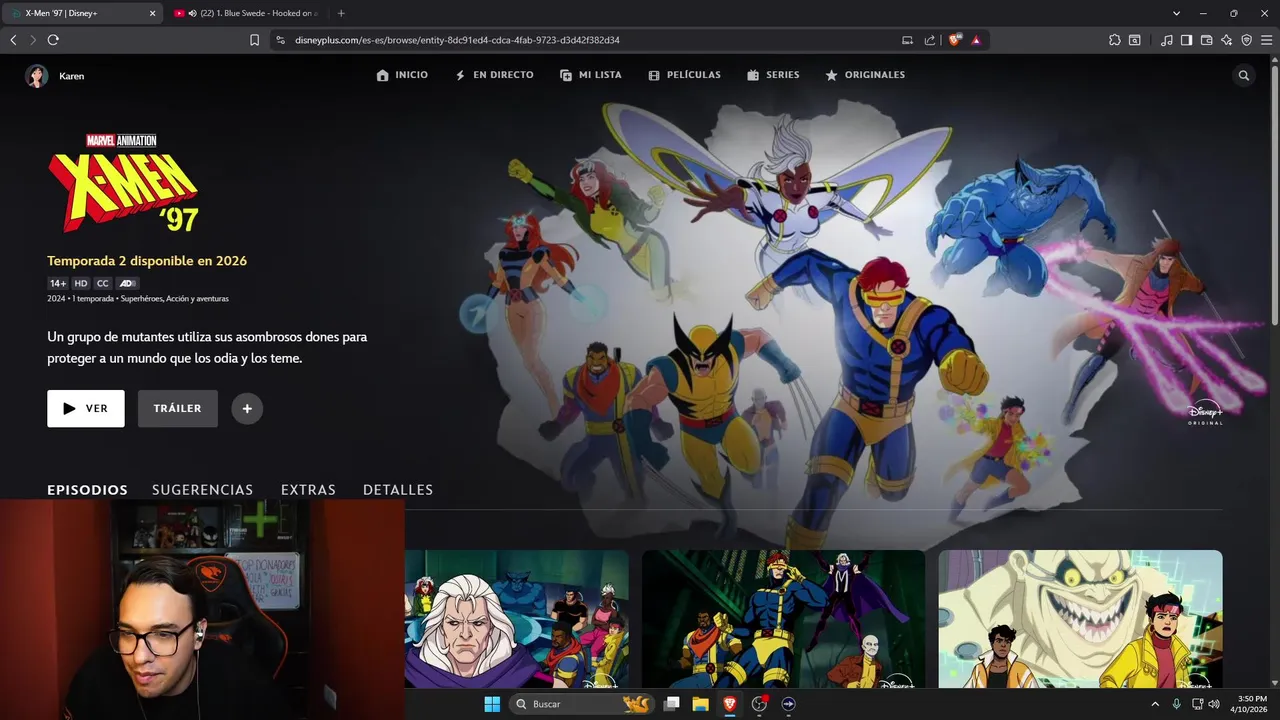
Task: Open episode thumbnail with grinning monster and Jubilee
Action: (x=1080, y=619)
